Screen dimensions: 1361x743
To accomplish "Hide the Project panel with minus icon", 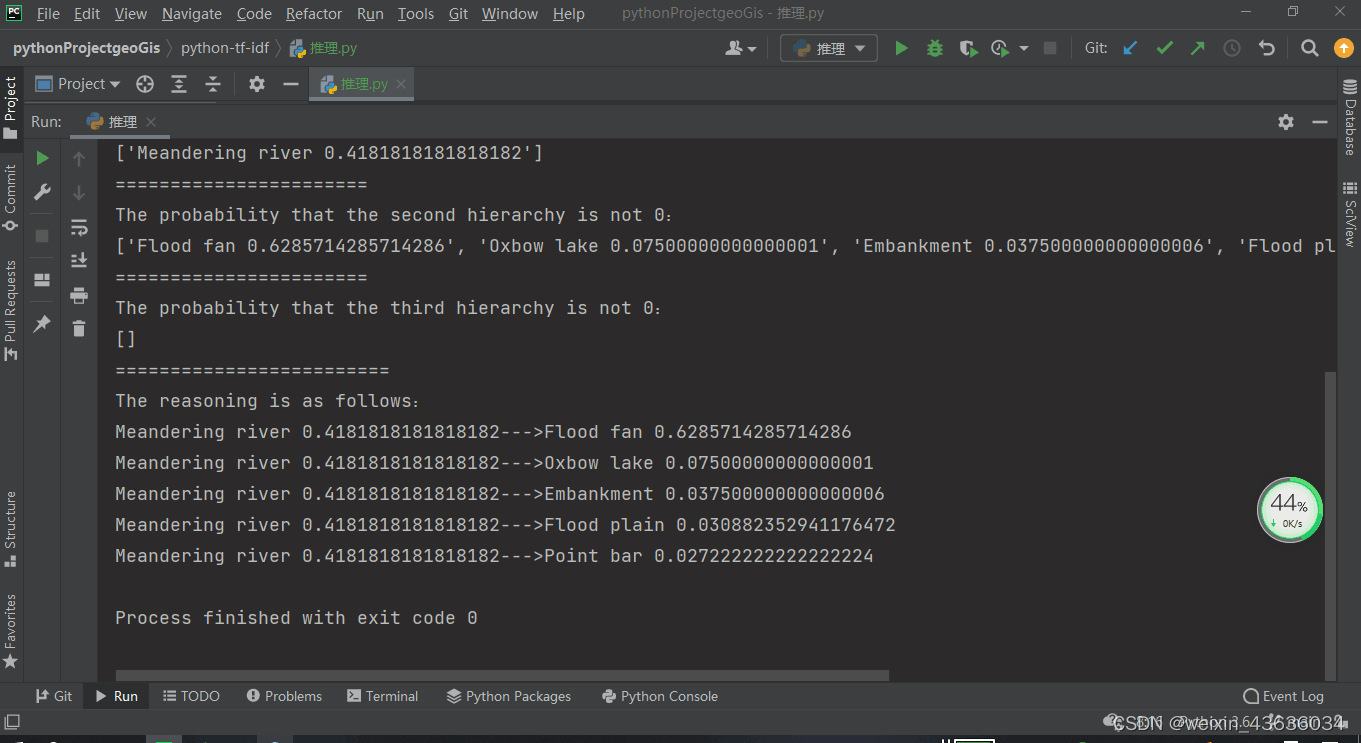I will click(291, 84).
